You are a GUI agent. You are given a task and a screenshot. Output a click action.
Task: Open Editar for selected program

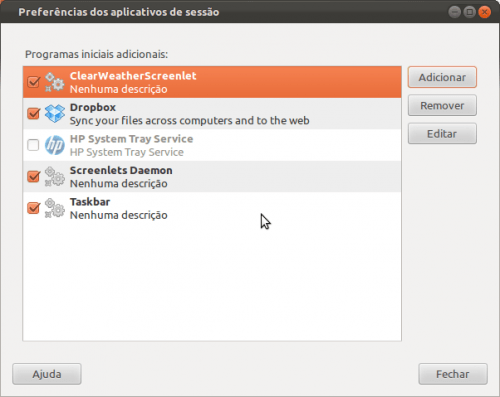pyautogui.click(x=442, y=134)
